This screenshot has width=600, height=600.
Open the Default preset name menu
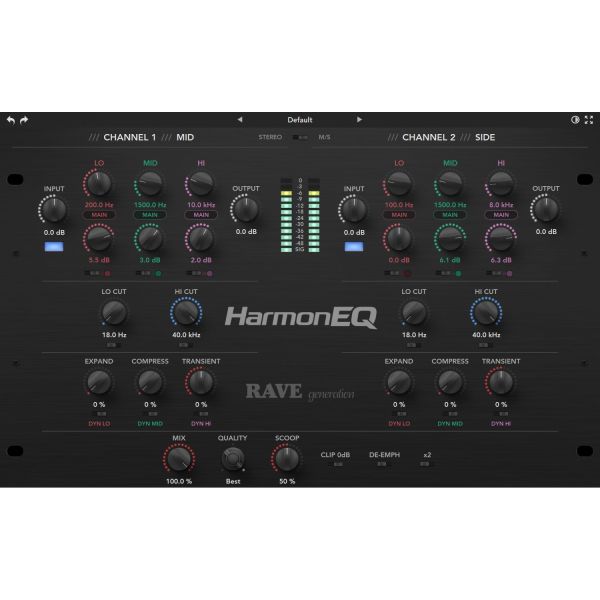(x=300, y=120)
